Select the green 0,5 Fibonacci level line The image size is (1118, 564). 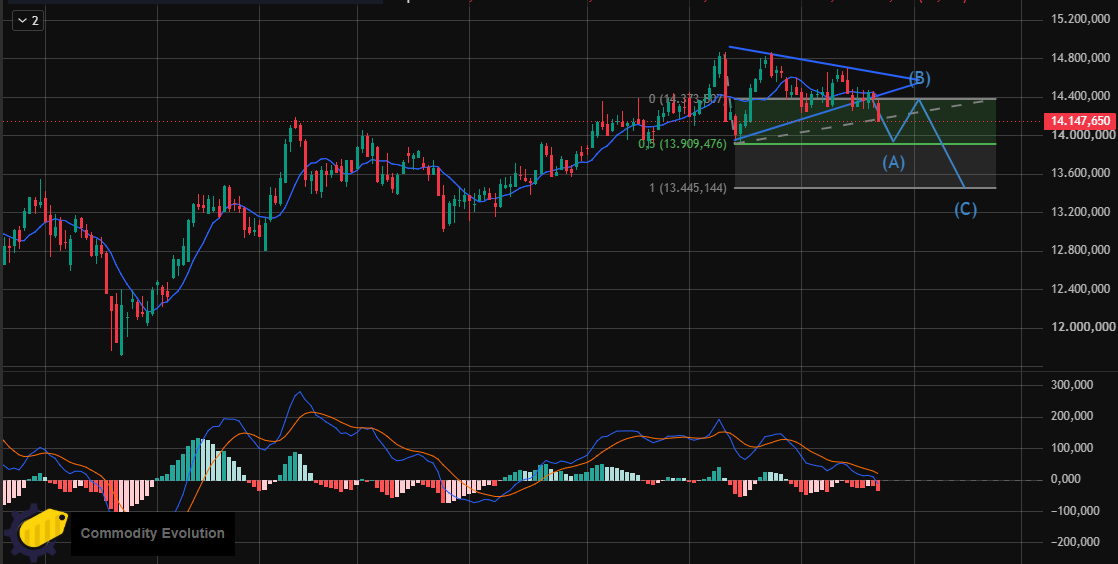(x=865, y=144)
